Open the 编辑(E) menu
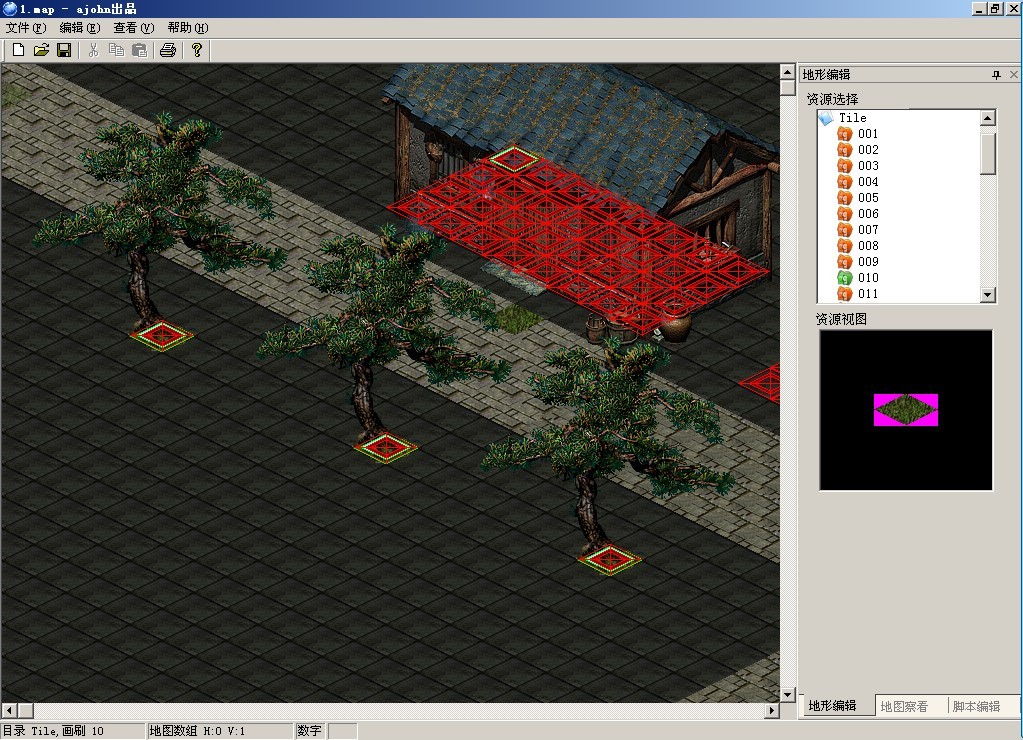Viewport: 1023px width, 740px height. click(x=80, y=27)
